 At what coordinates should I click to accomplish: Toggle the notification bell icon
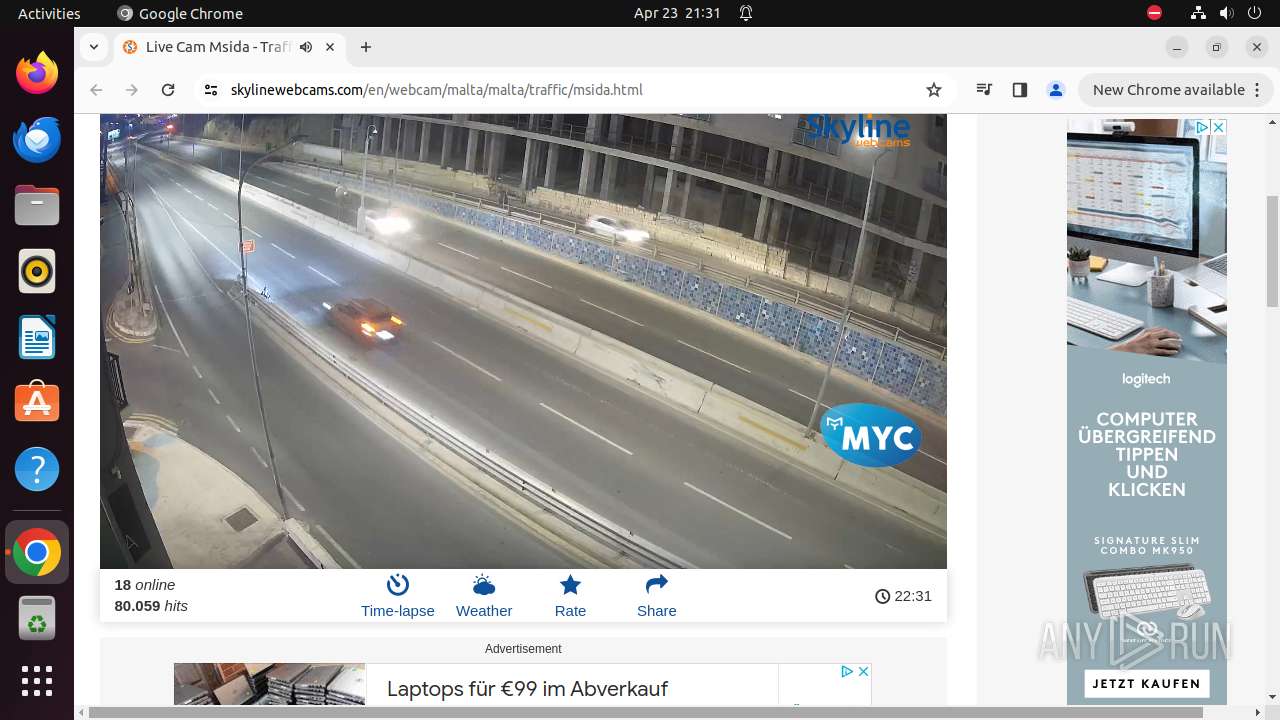point(746,13)
